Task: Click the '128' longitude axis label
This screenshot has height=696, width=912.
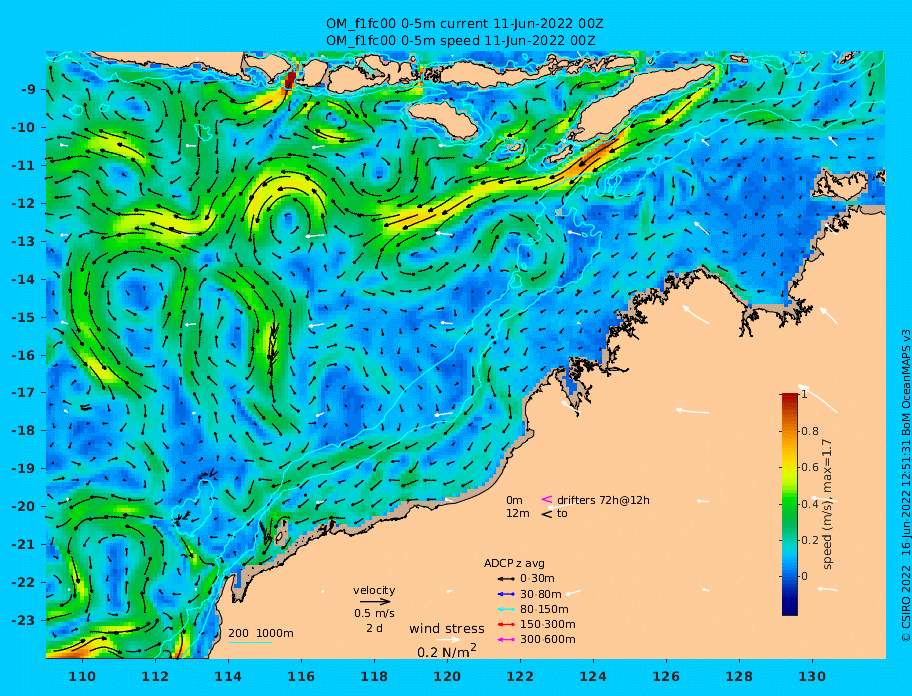Action: pos(739,676)
